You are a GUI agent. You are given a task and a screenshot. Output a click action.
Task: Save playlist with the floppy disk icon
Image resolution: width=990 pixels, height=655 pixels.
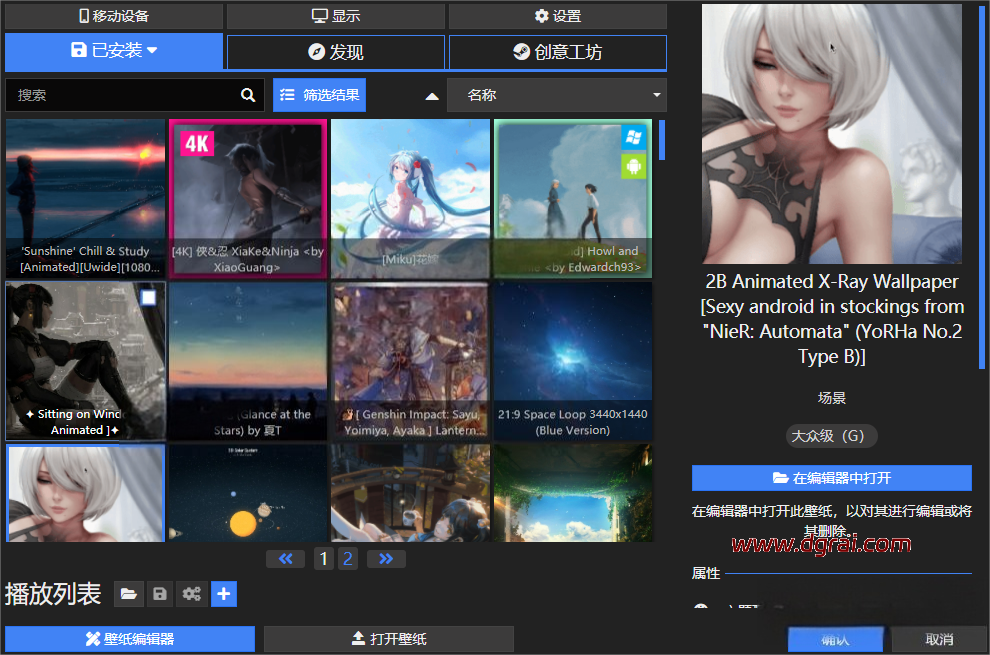(159, 594)
